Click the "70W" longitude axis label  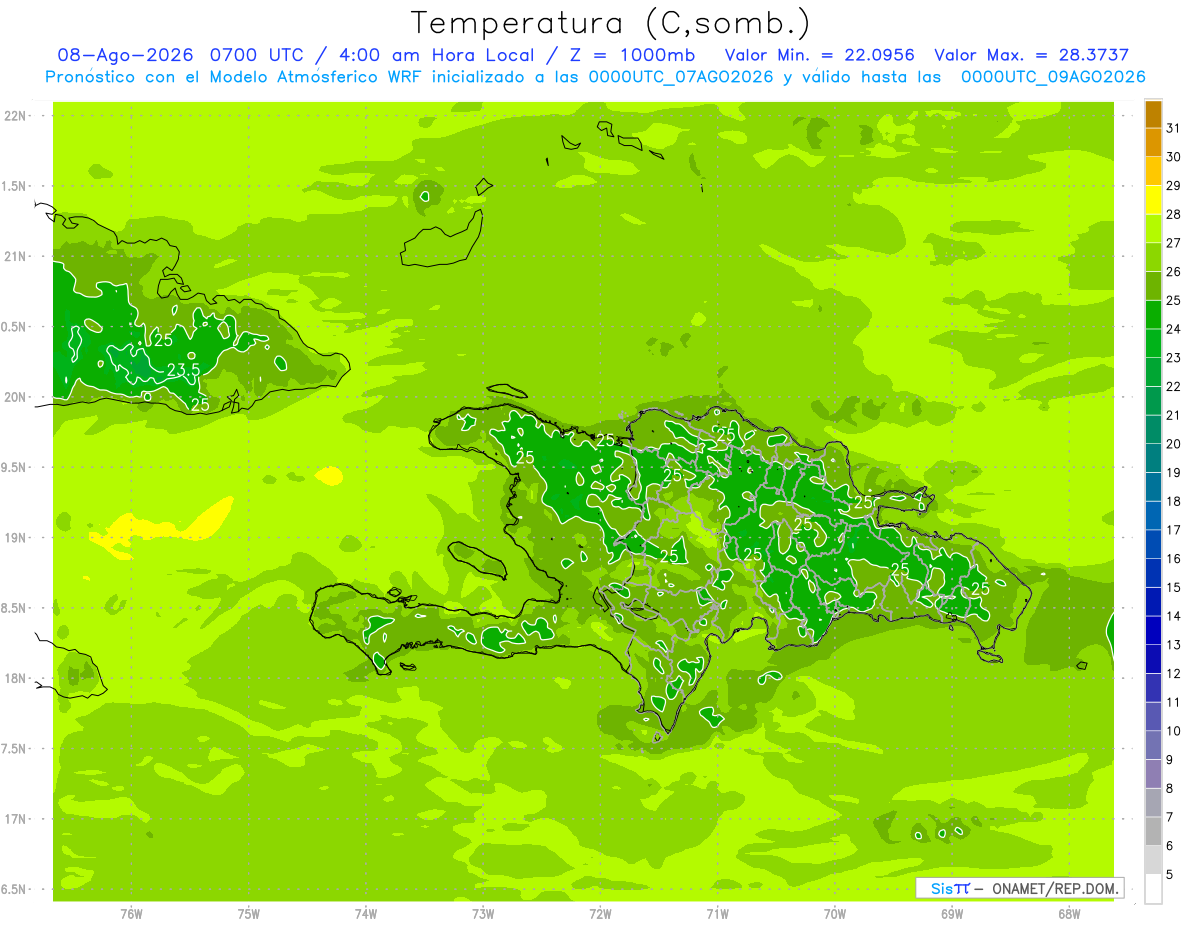tap(835, 914)
